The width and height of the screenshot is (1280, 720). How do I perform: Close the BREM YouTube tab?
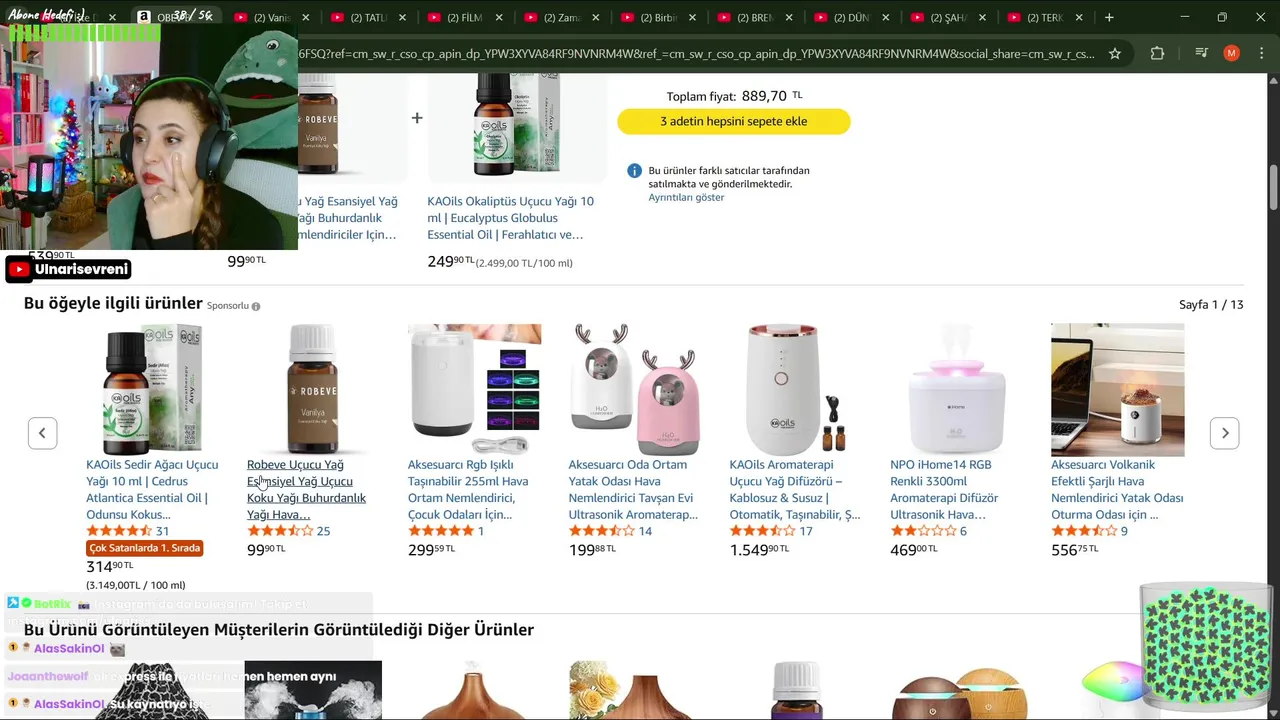pos(790,18)
